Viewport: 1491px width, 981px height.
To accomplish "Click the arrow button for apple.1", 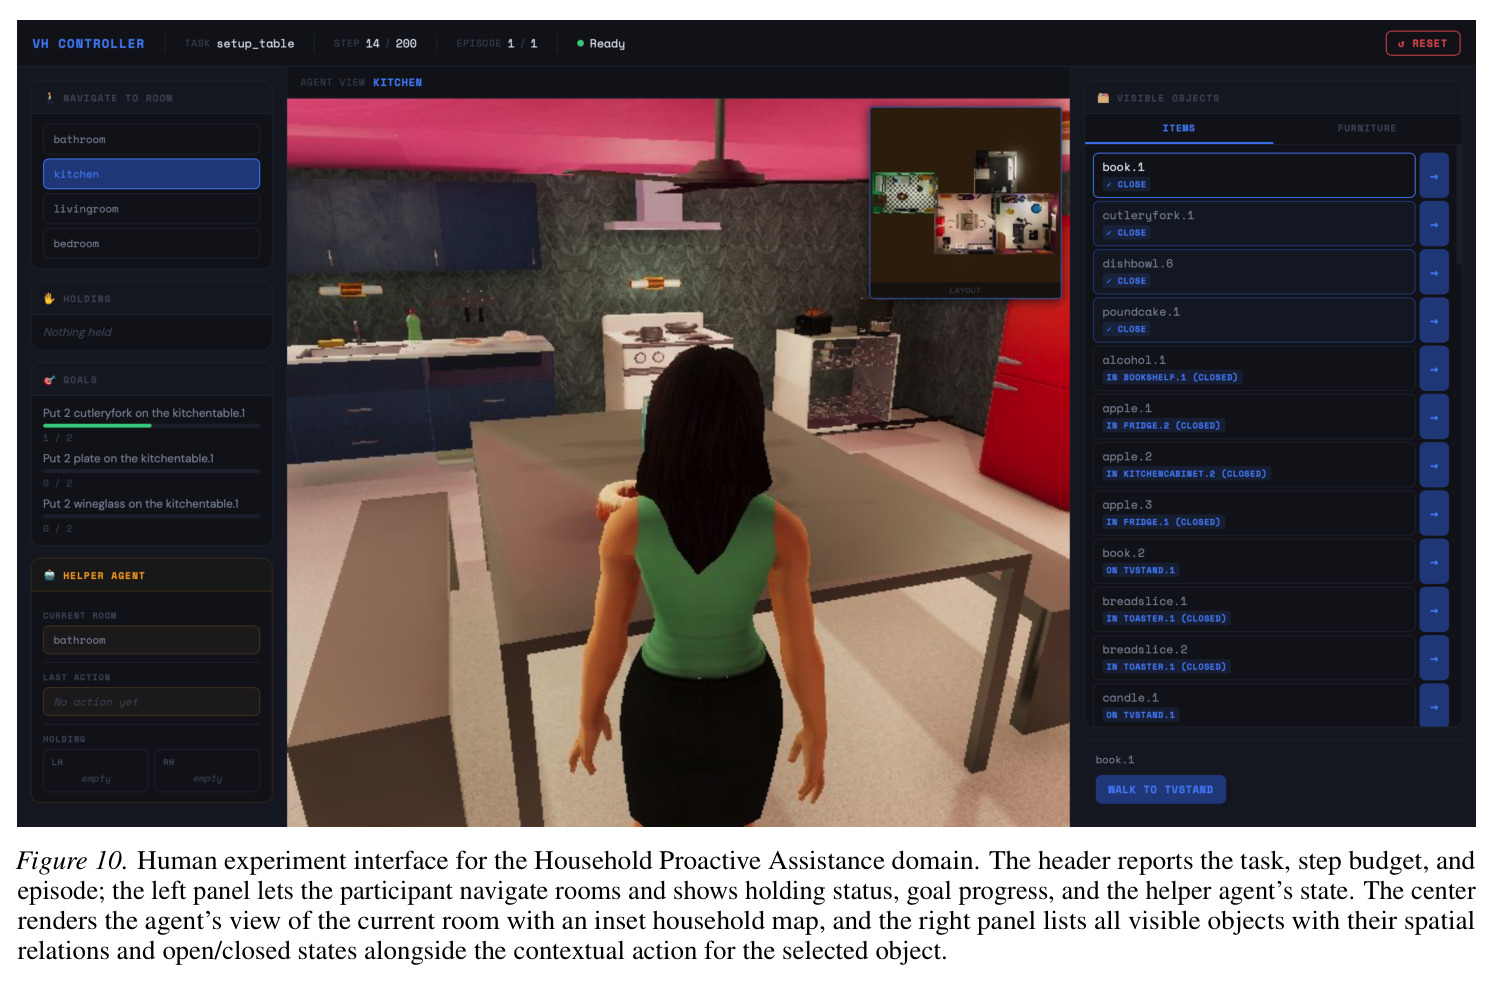I will click(1433, 417).
